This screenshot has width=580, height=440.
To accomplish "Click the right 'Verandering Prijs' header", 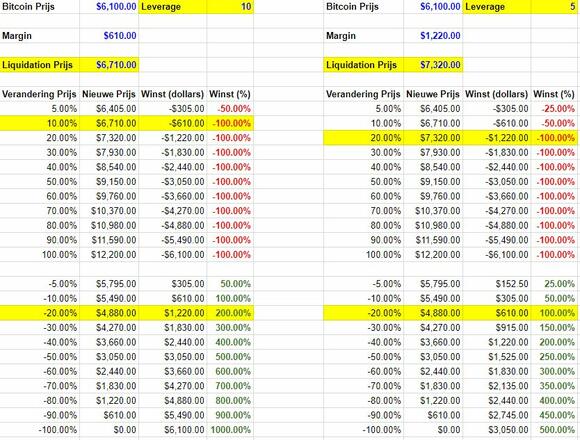I will 363,94.
